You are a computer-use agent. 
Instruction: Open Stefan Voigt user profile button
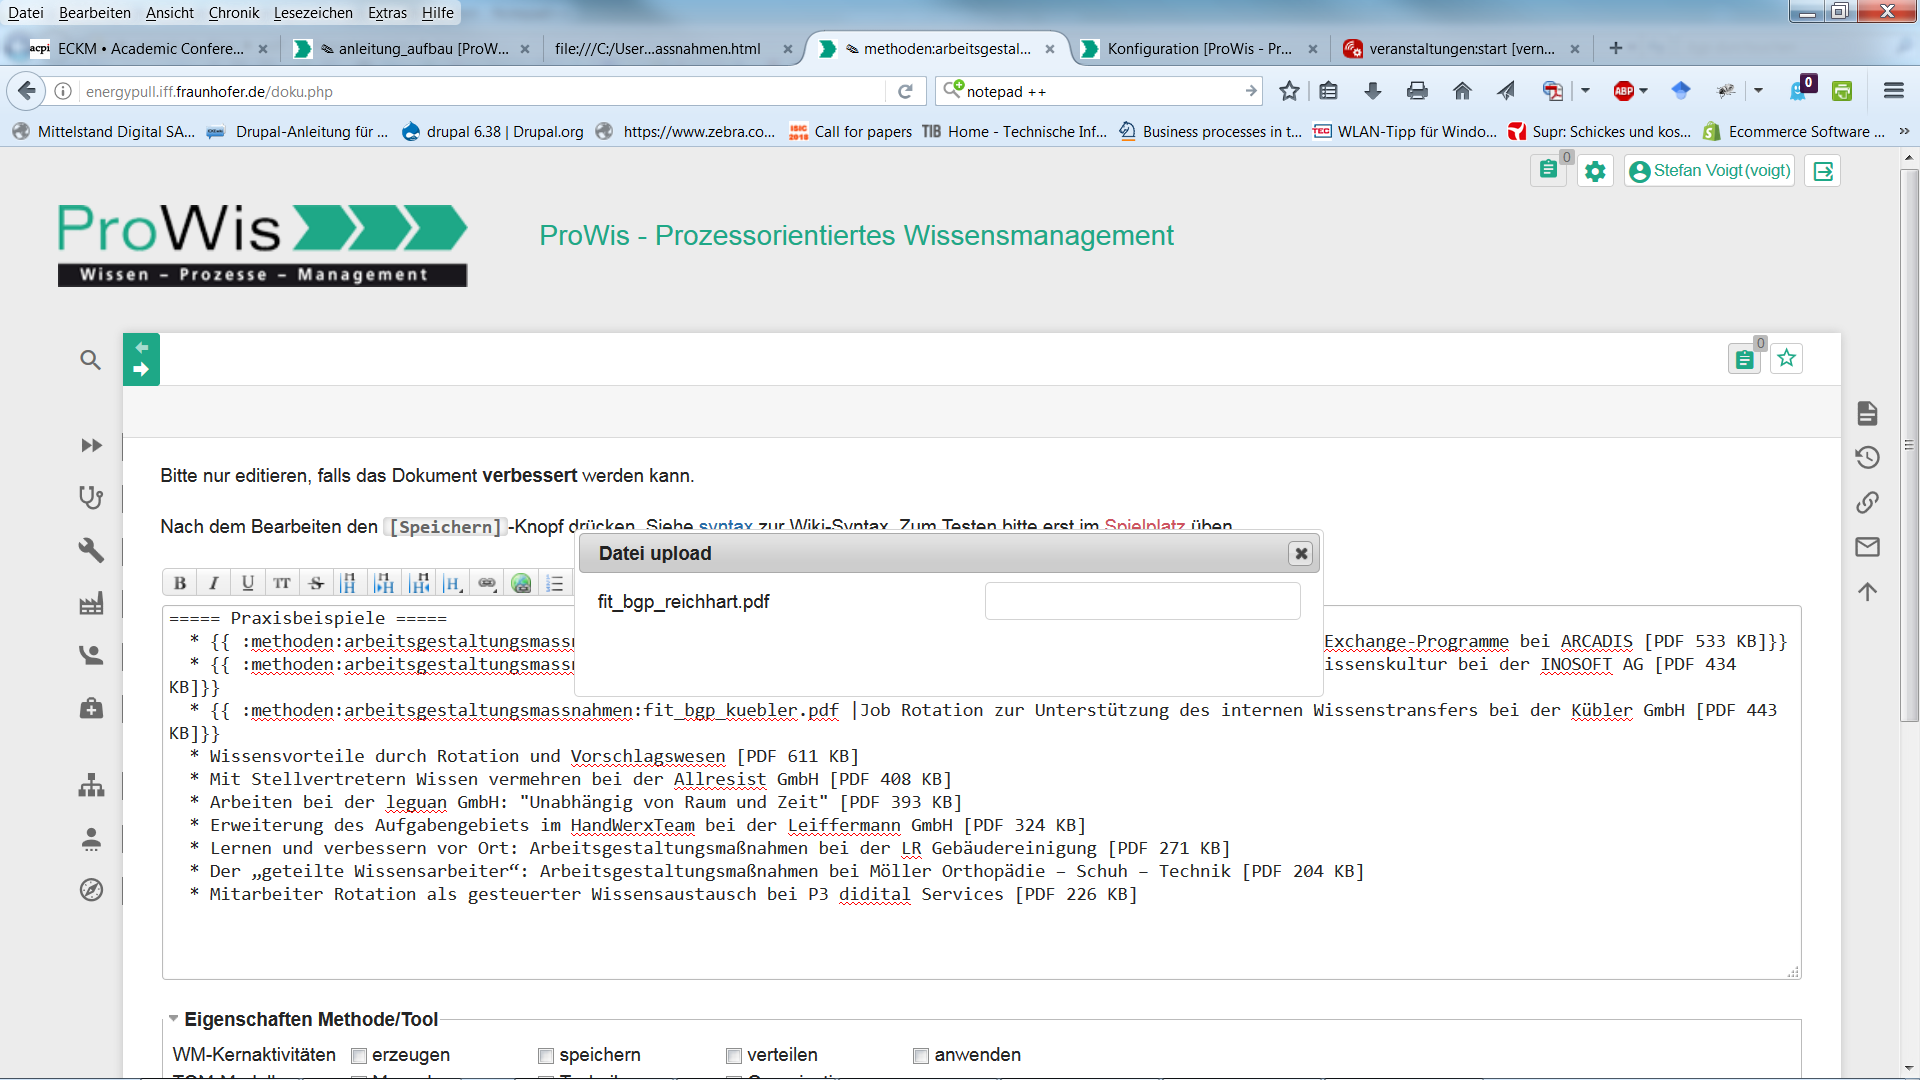pyautogui.click(x=1709, y=171)
